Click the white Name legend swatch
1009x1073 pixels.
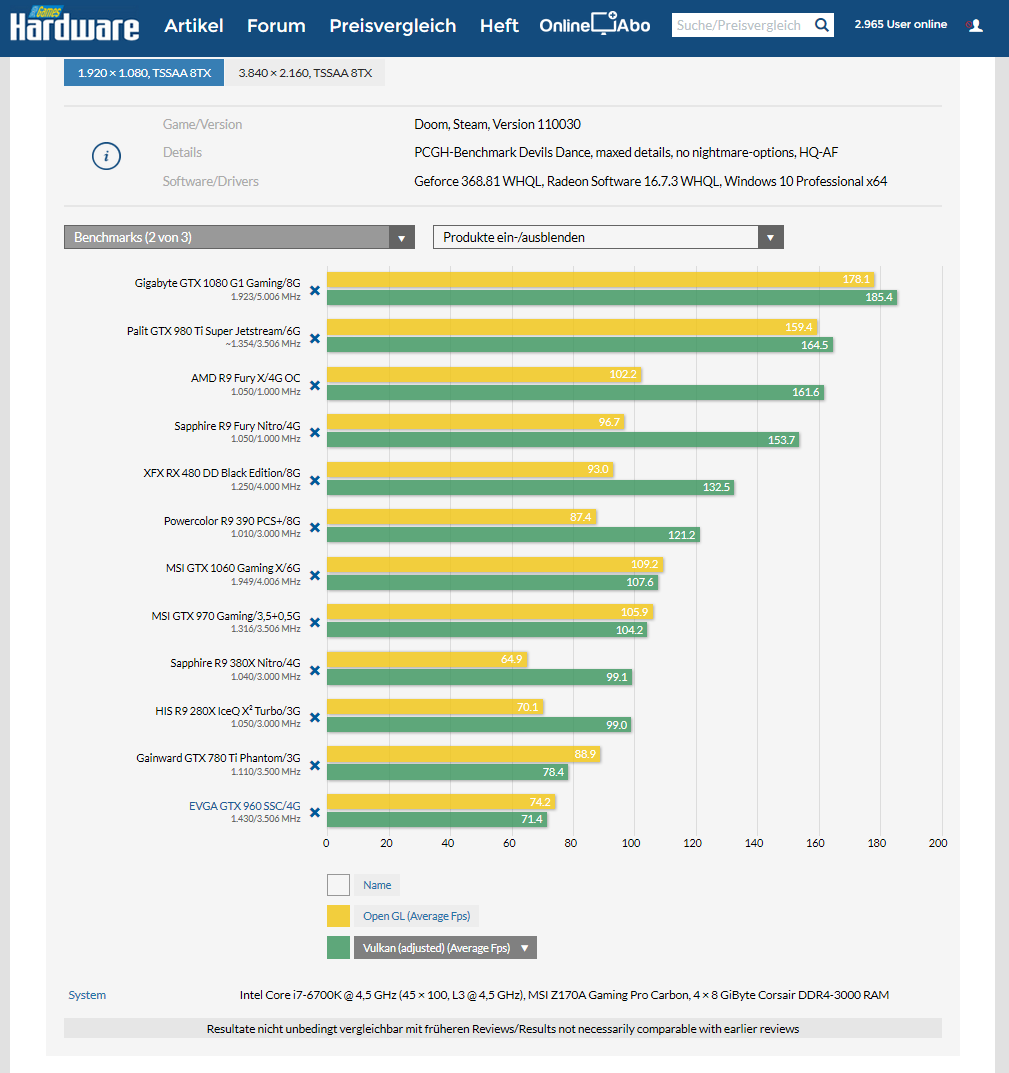coord(338,885)
